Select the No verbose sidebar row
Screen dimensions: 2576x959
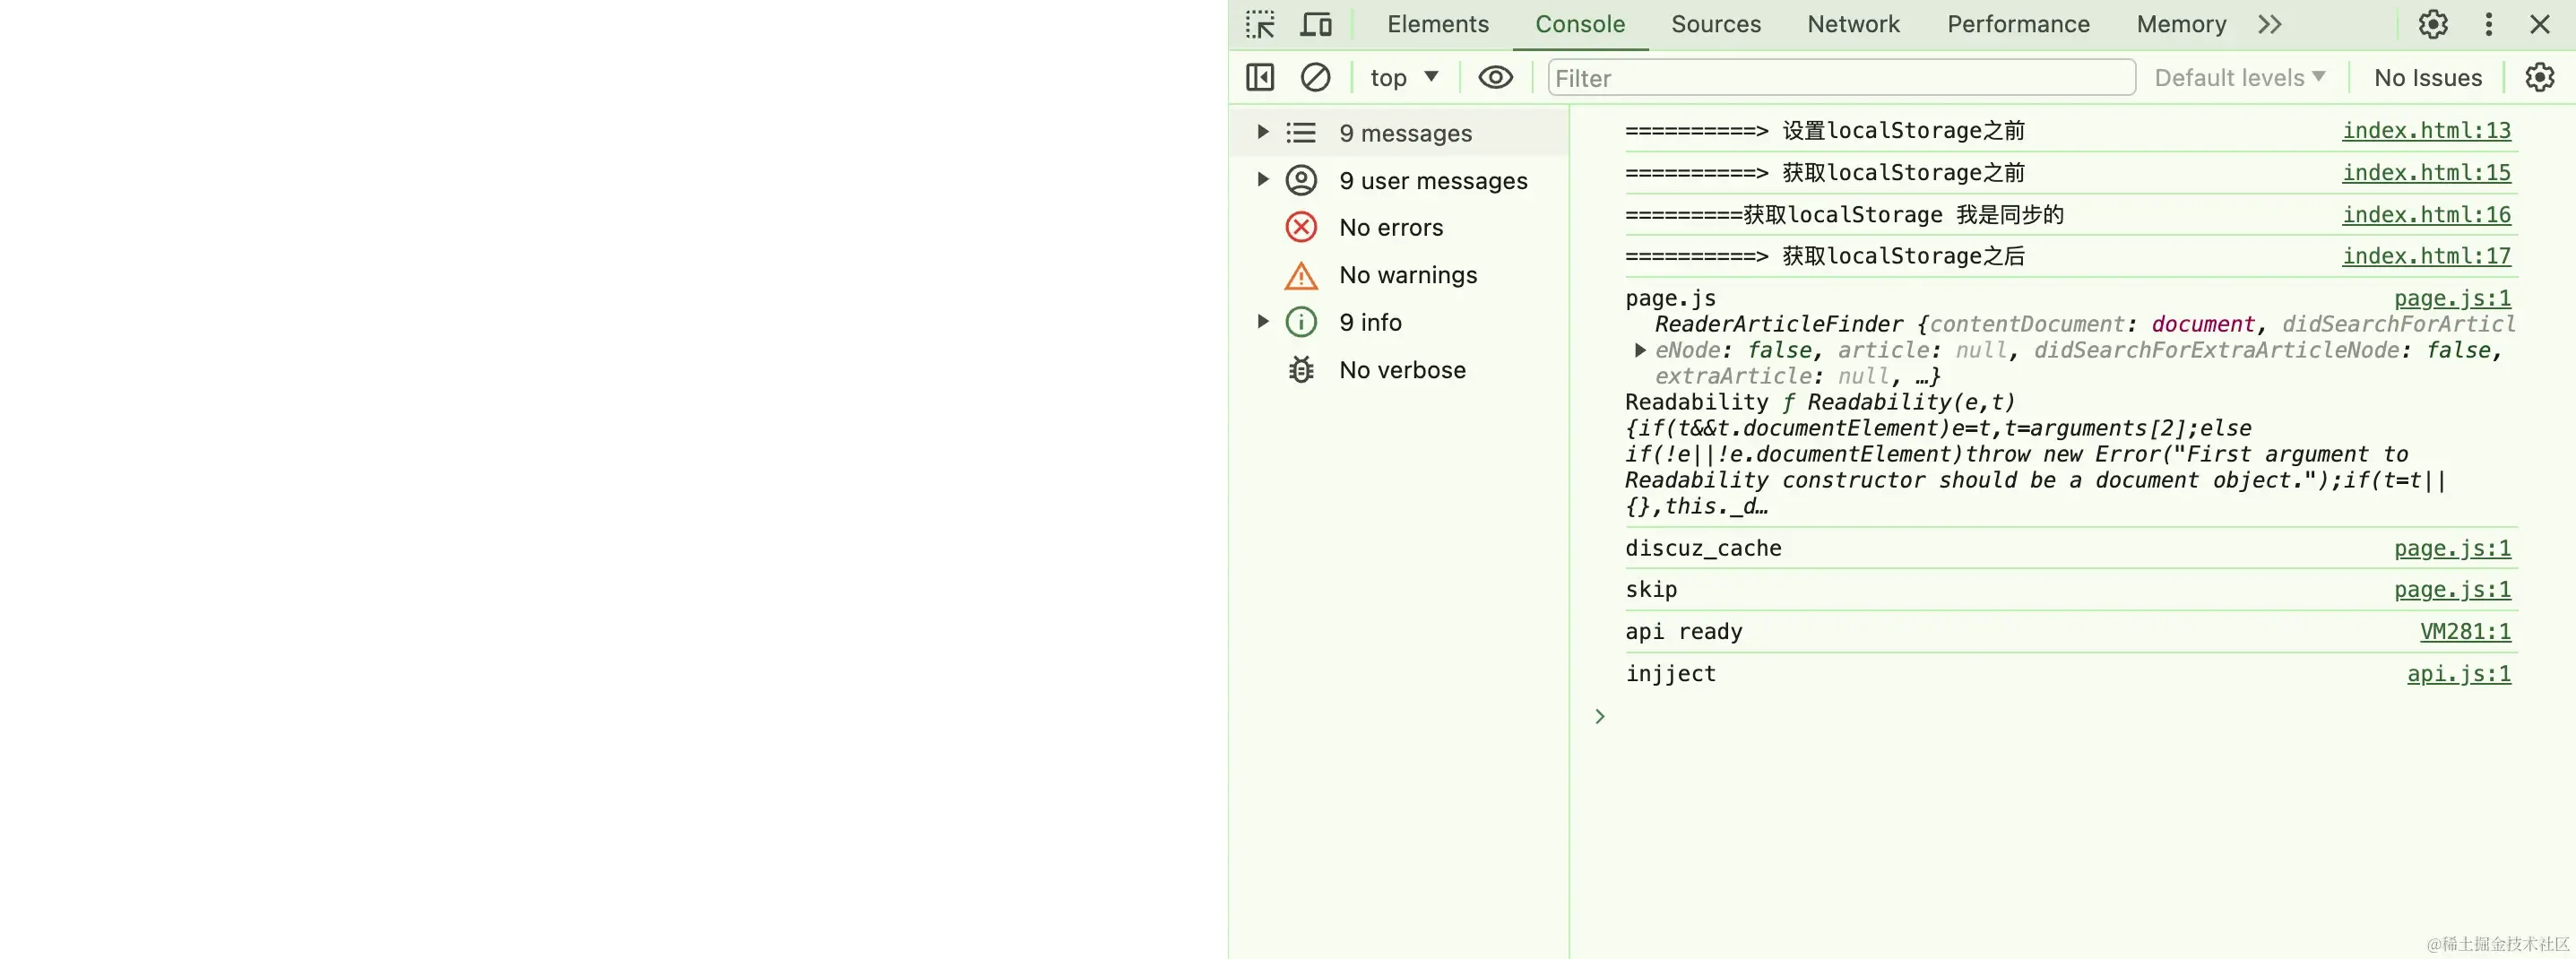[1399, 369]
